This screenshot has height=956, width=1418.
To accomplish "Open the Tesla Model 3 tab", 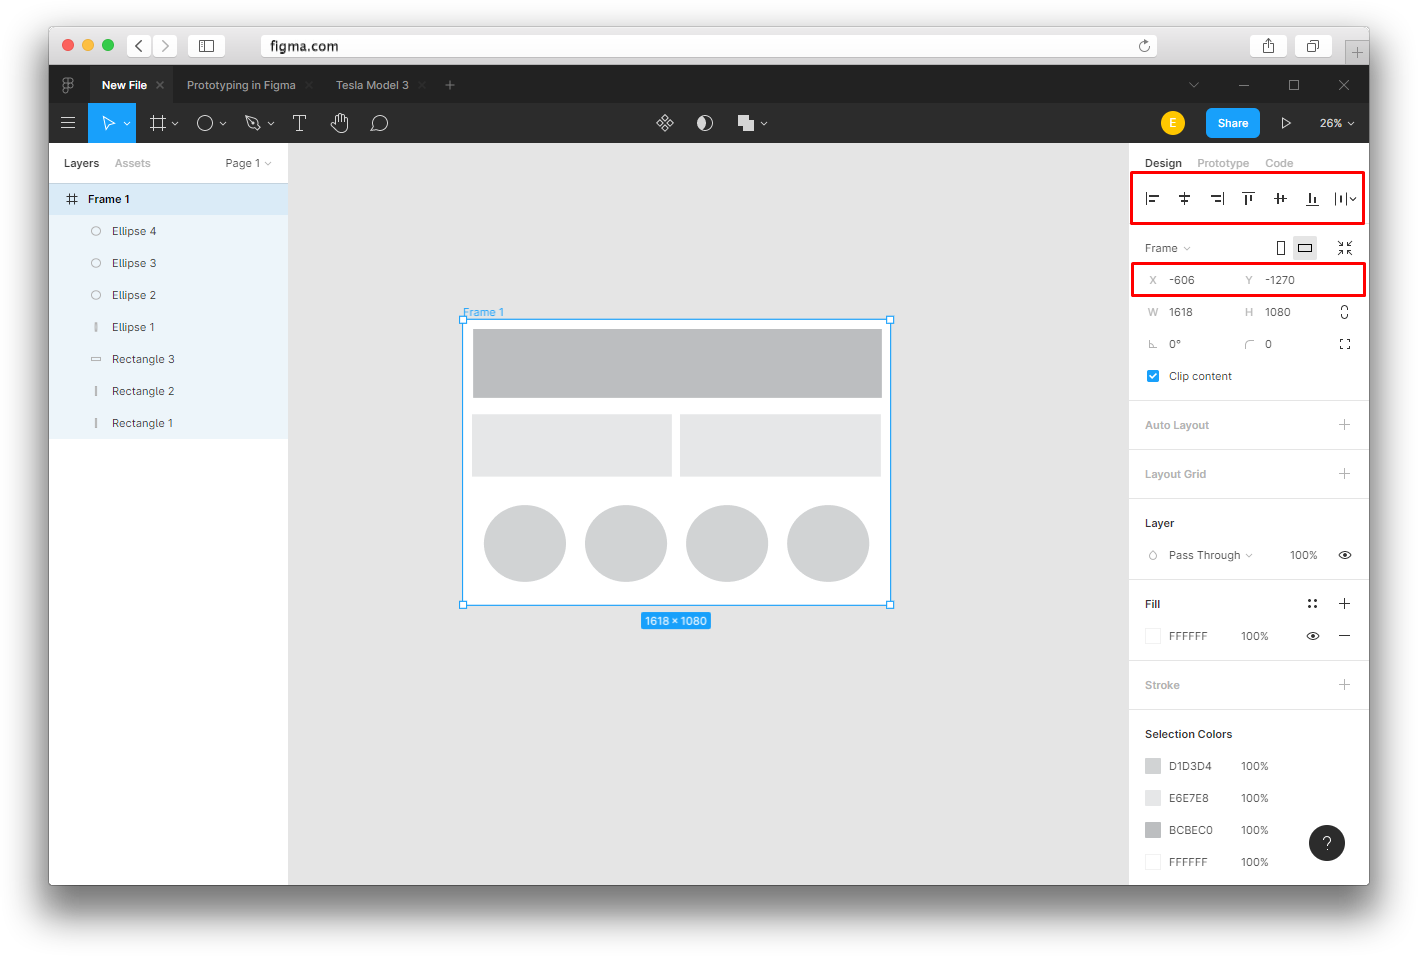I will click(372, 85).
